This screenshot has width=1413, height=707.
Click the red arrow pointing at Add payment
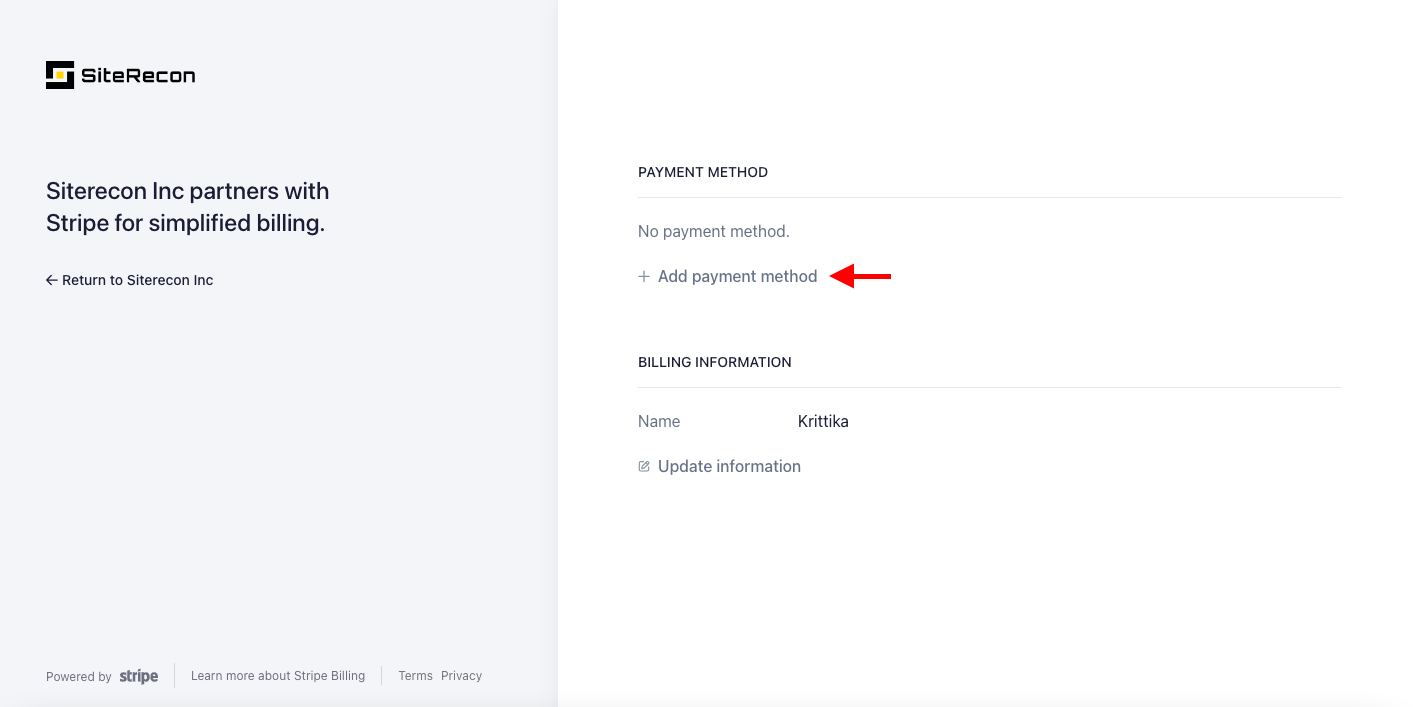coord(861,276)
